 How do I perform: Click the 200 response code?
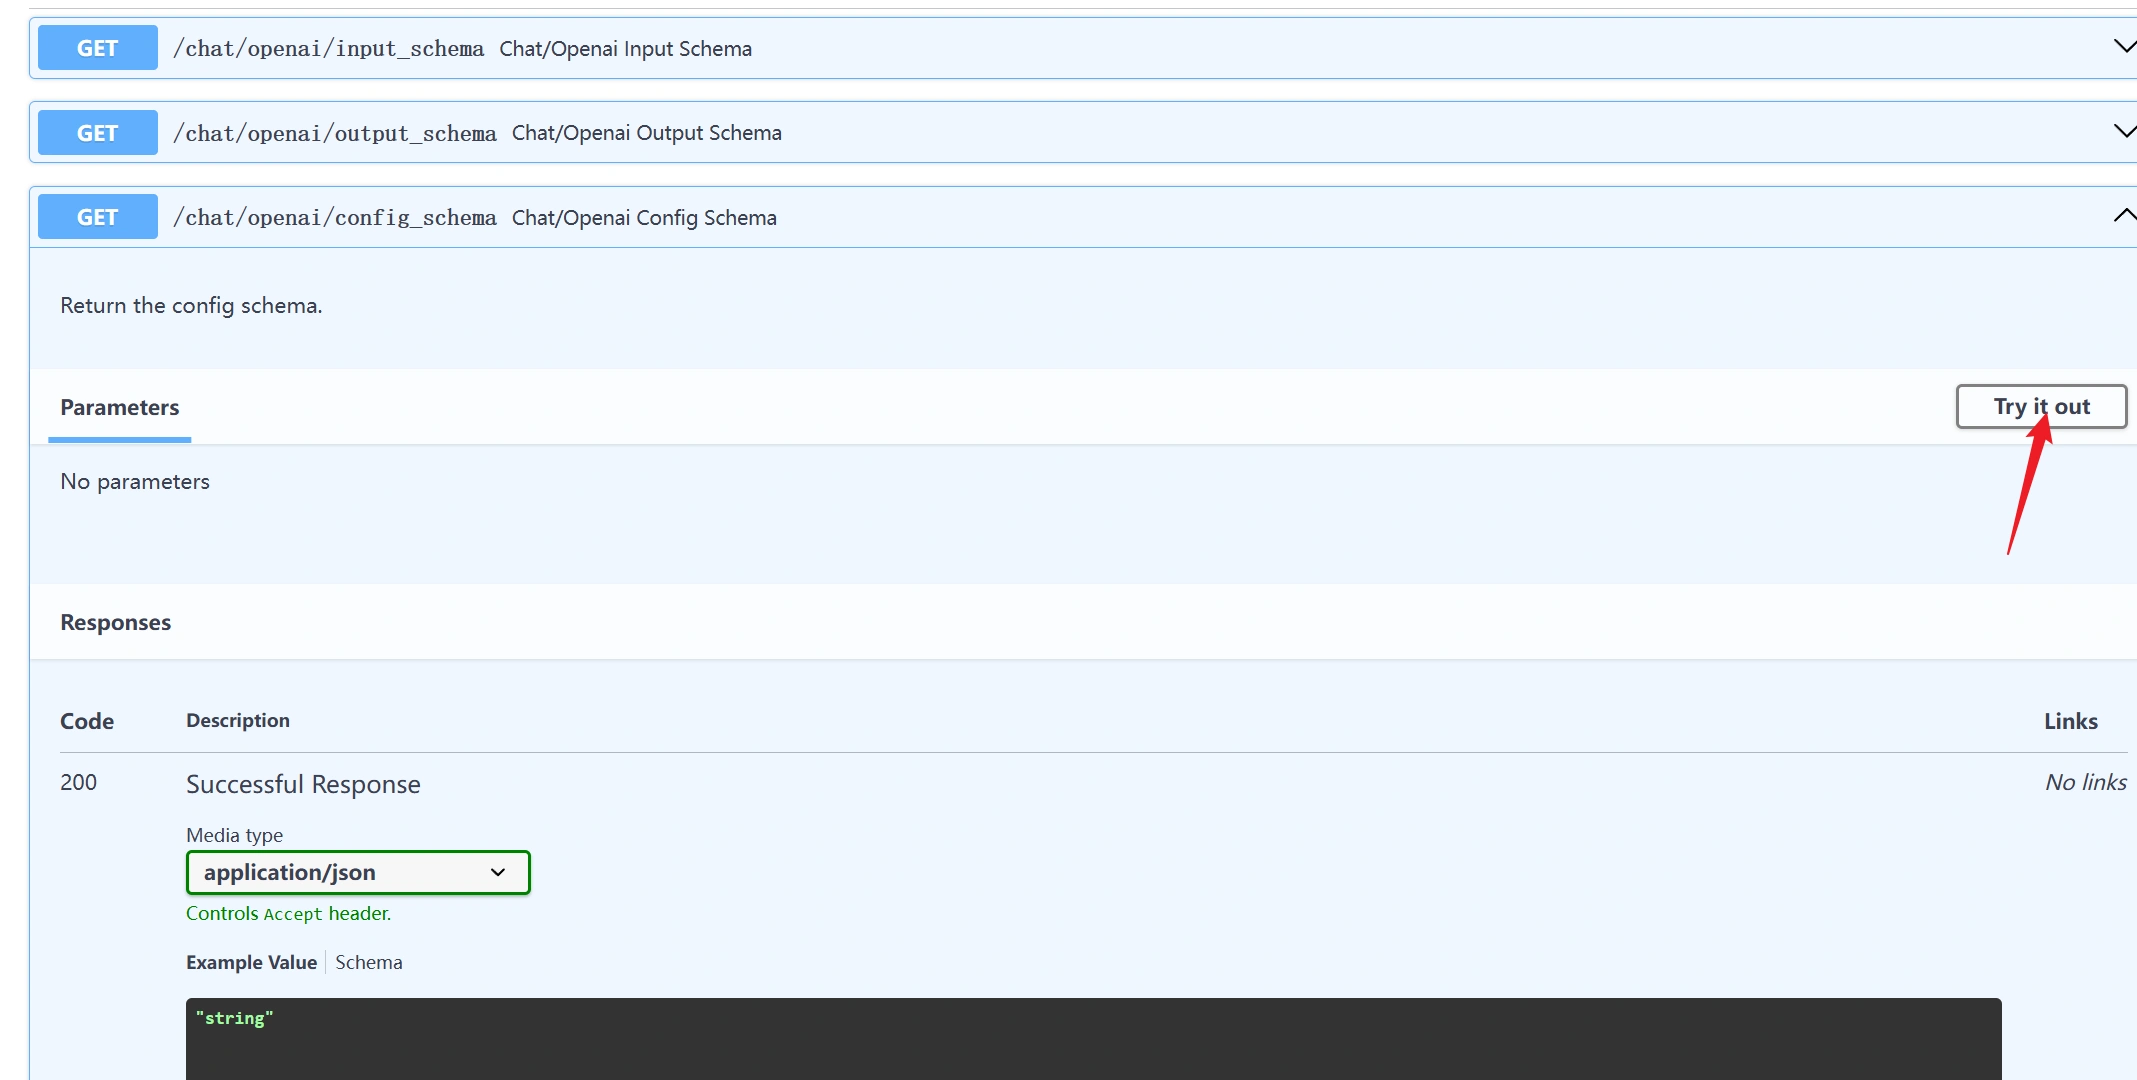78,782
